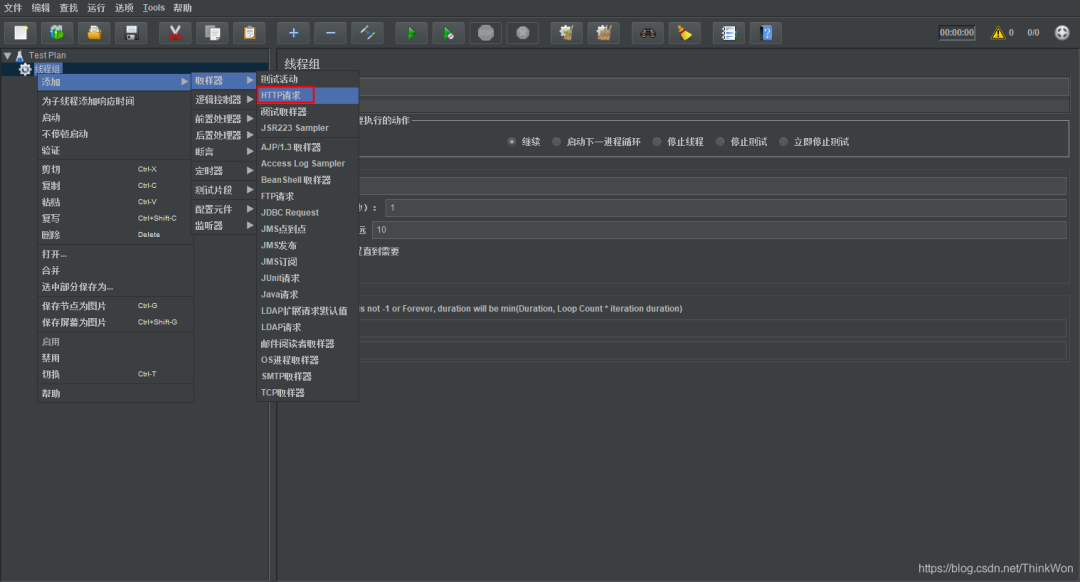Image resolution: width=1080 pixels, height=582 pixels.
Task: Choose BeanShell 取样器 entry
Action: point(308,180)
